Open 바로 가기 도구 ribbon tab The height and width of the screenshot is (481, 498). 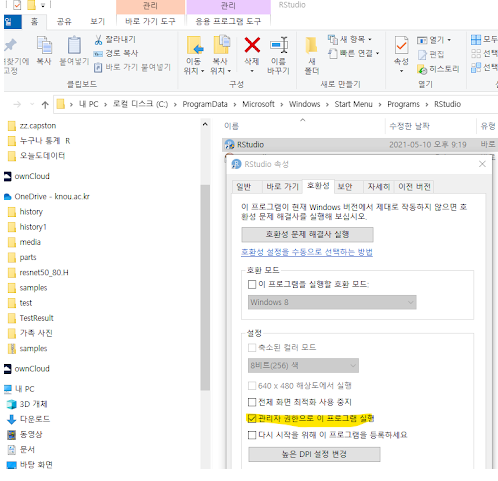150,22
